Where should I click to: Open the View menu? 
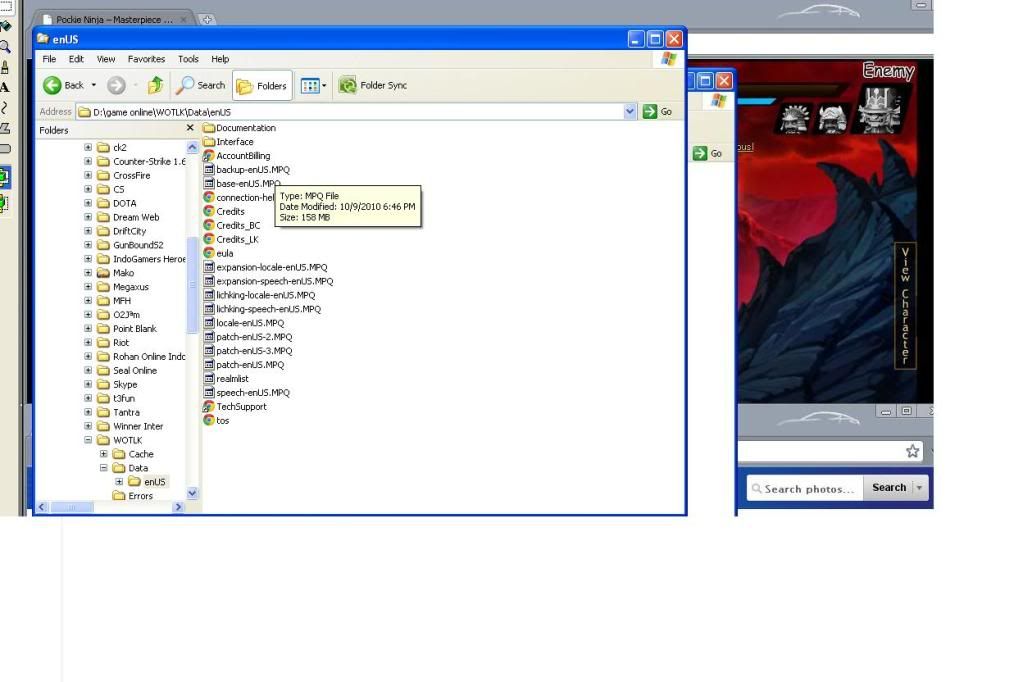tap(106, 59)
